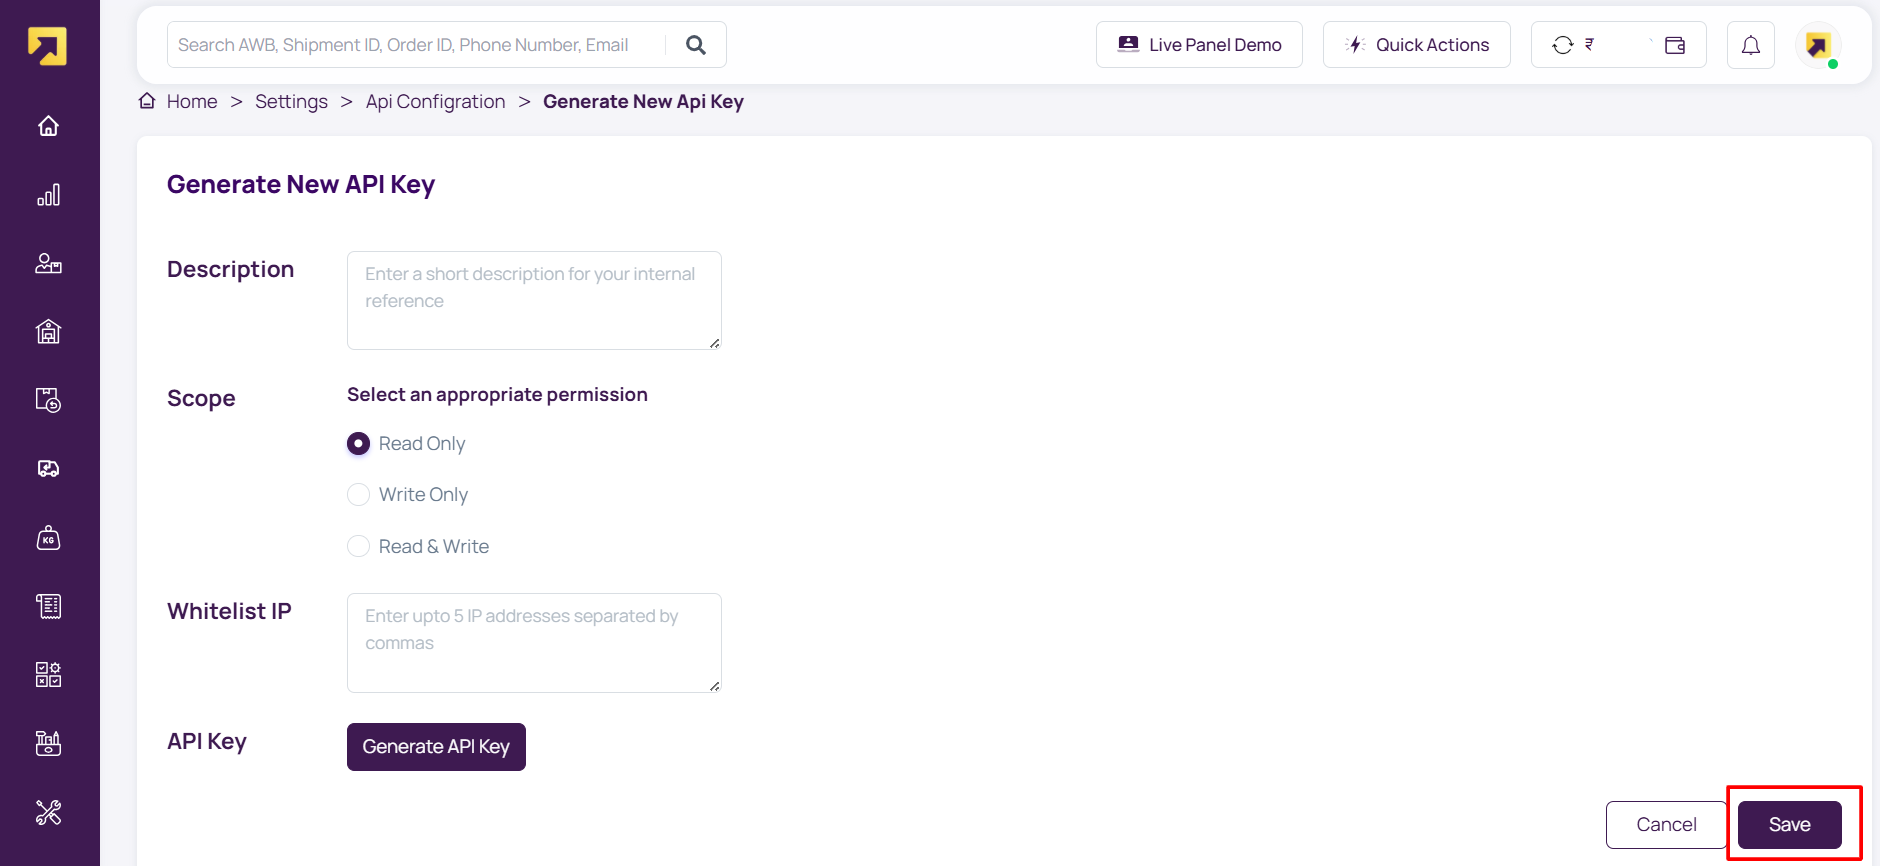The width and height of the screenshot is (1880, 866).
Task: Open the tools wrench sidebar icon
Action: click(x=48, y=812)
